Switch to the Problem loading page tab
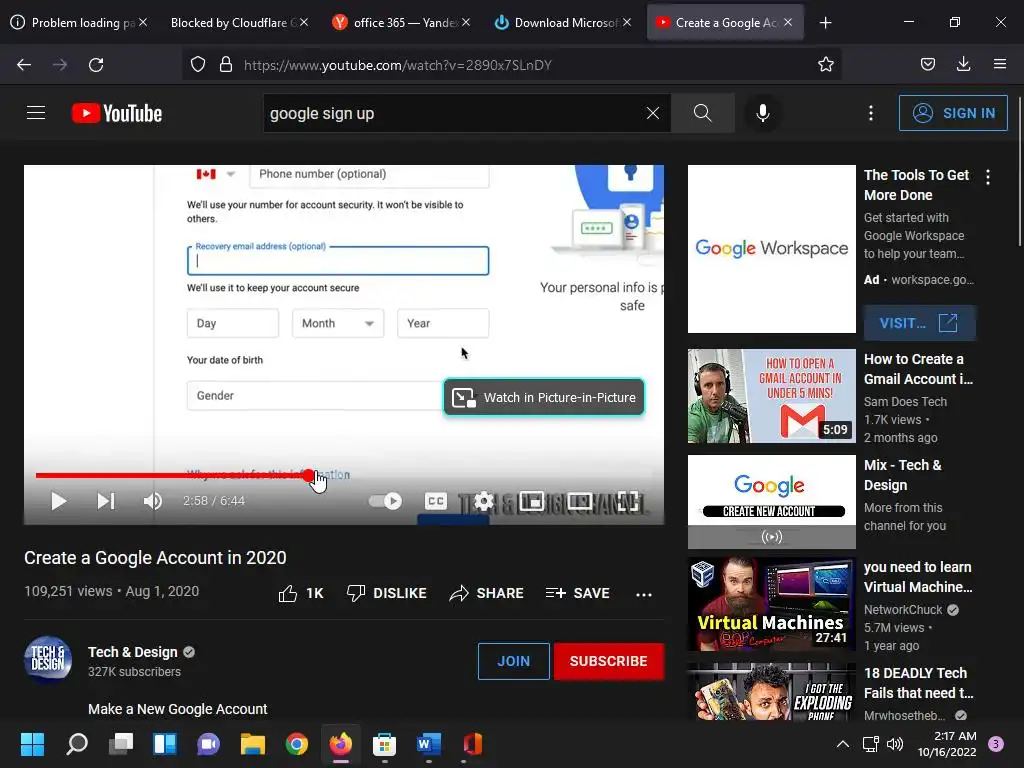The height and width of the screenshot is (768, 1024). [x=78, y=22]
